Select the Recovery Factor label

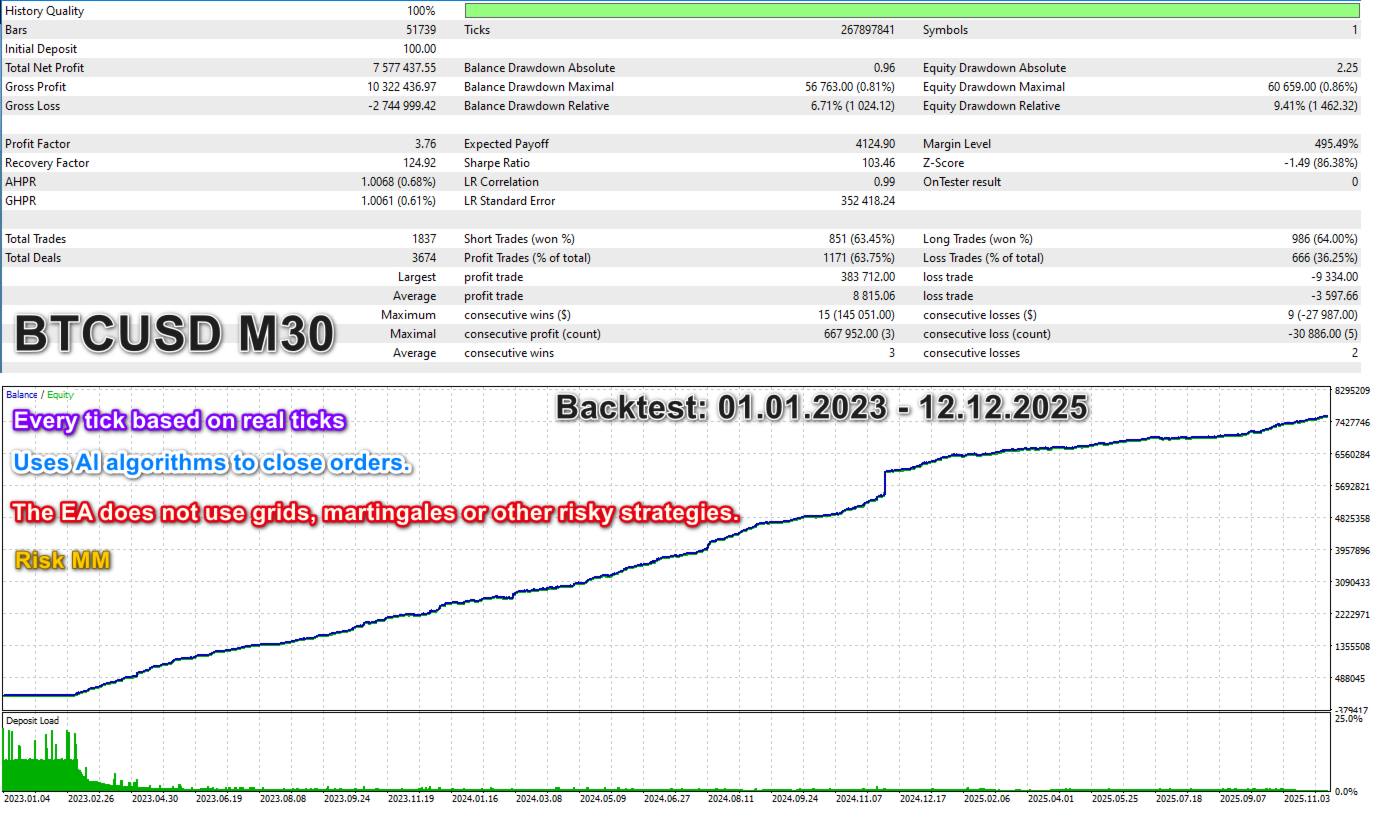click(x=47, y=163)
